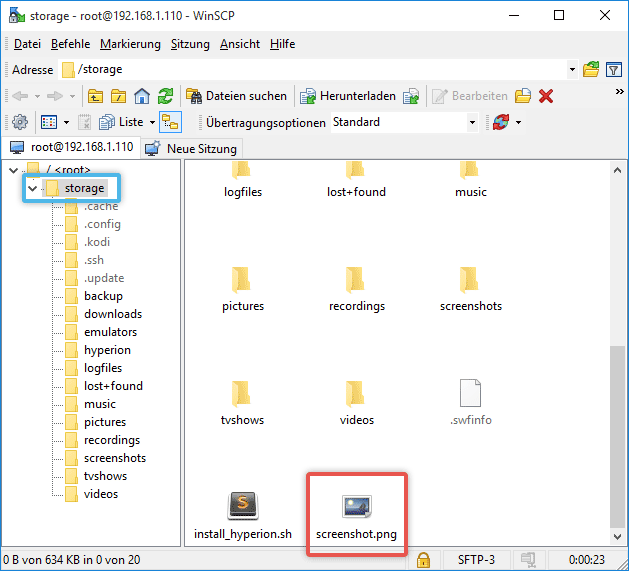Toggle the directory tree panel button
Screen dimensions: 629x571
[171, 122]
